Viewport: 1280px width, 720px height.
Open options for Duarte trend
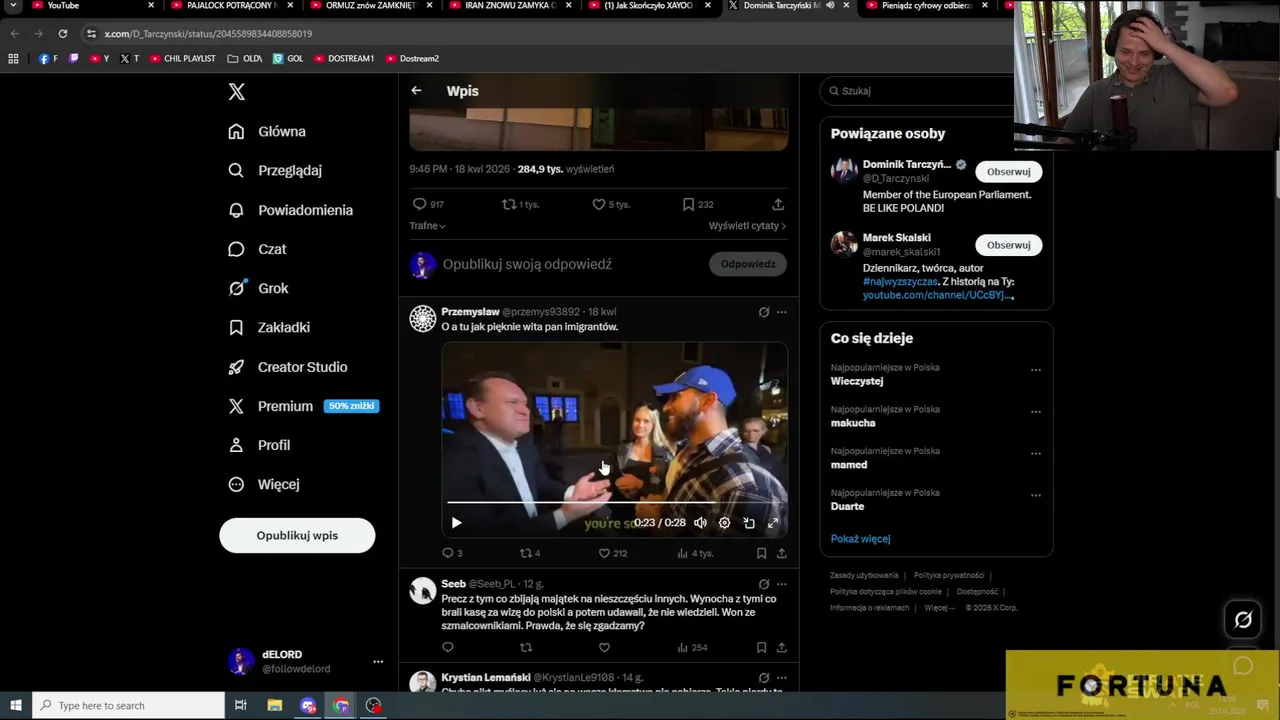point(1036,496)
